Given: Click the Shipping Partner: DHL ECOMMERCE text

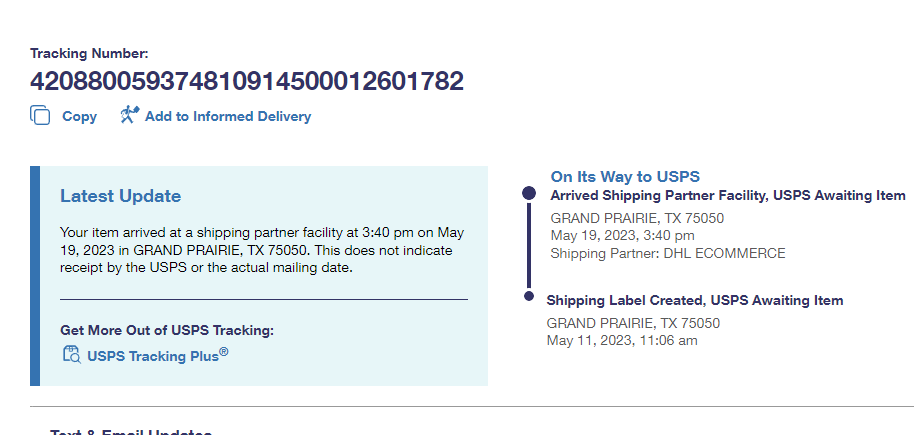Looking at the screenshot, I should (667, 253).
